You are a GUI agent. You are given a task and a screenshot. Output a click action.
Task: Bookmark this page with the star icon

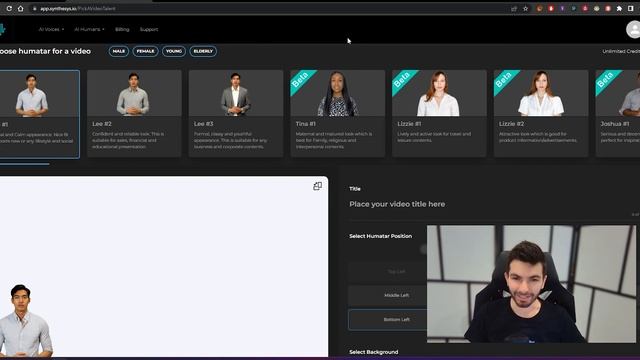click(x=525, y=9)
